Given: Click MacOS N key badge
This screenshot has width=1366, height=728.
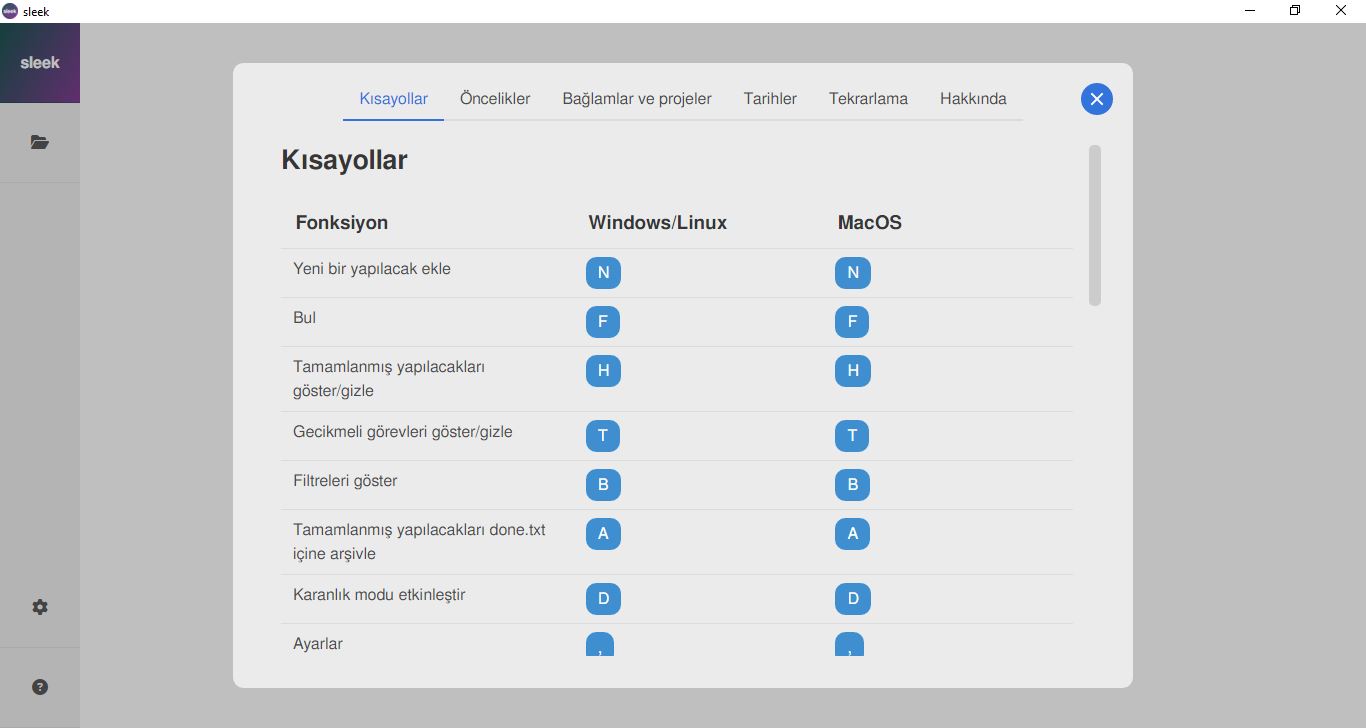Looking at the screenshot, I should [853, 273].
